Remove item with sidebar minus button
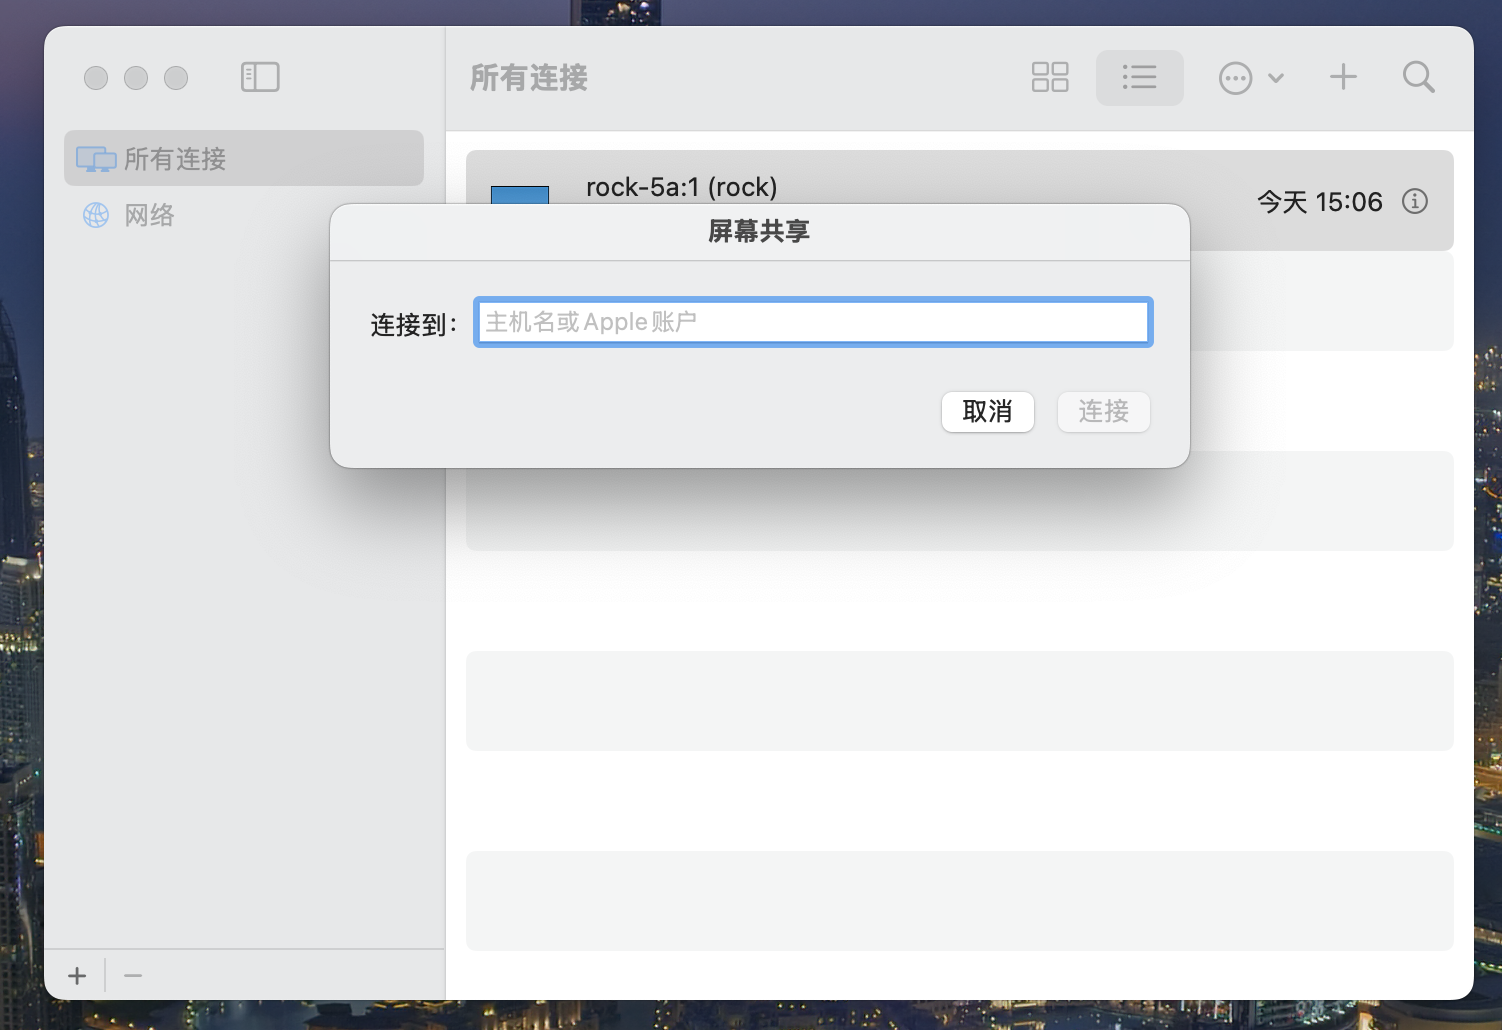The image size is (1502, 1030). (x=133, y=975)
